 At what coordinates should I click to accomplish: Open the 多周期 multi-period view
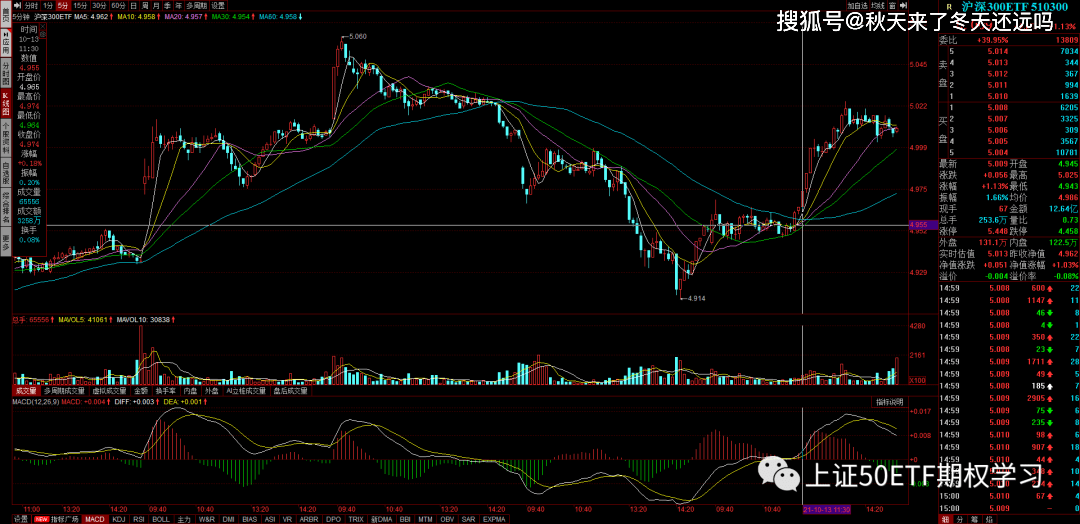coord(197,6)
